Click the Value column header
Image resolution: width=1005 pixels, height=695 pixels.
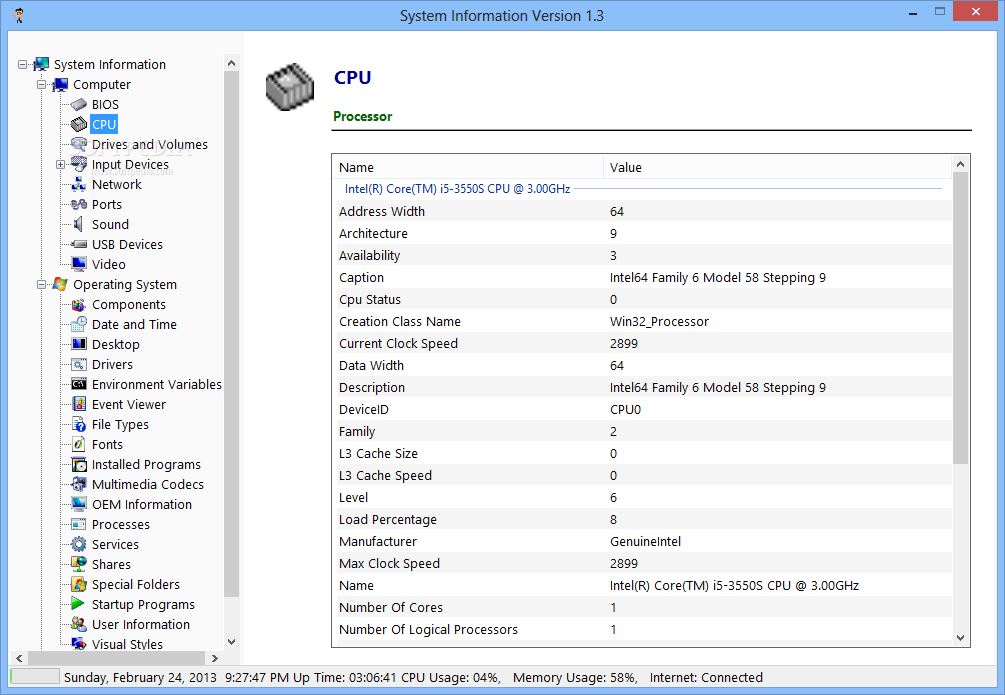tap(777, 167)
